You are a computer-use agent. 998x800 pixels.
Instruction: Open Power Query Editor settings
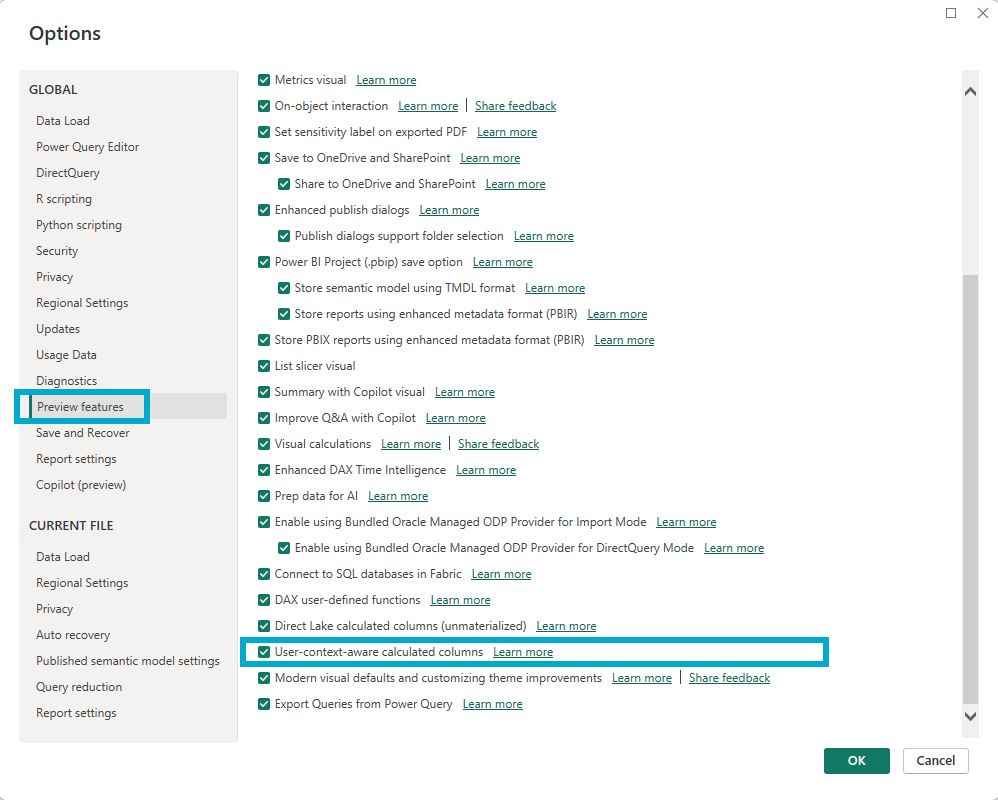[x=87, y=147]
